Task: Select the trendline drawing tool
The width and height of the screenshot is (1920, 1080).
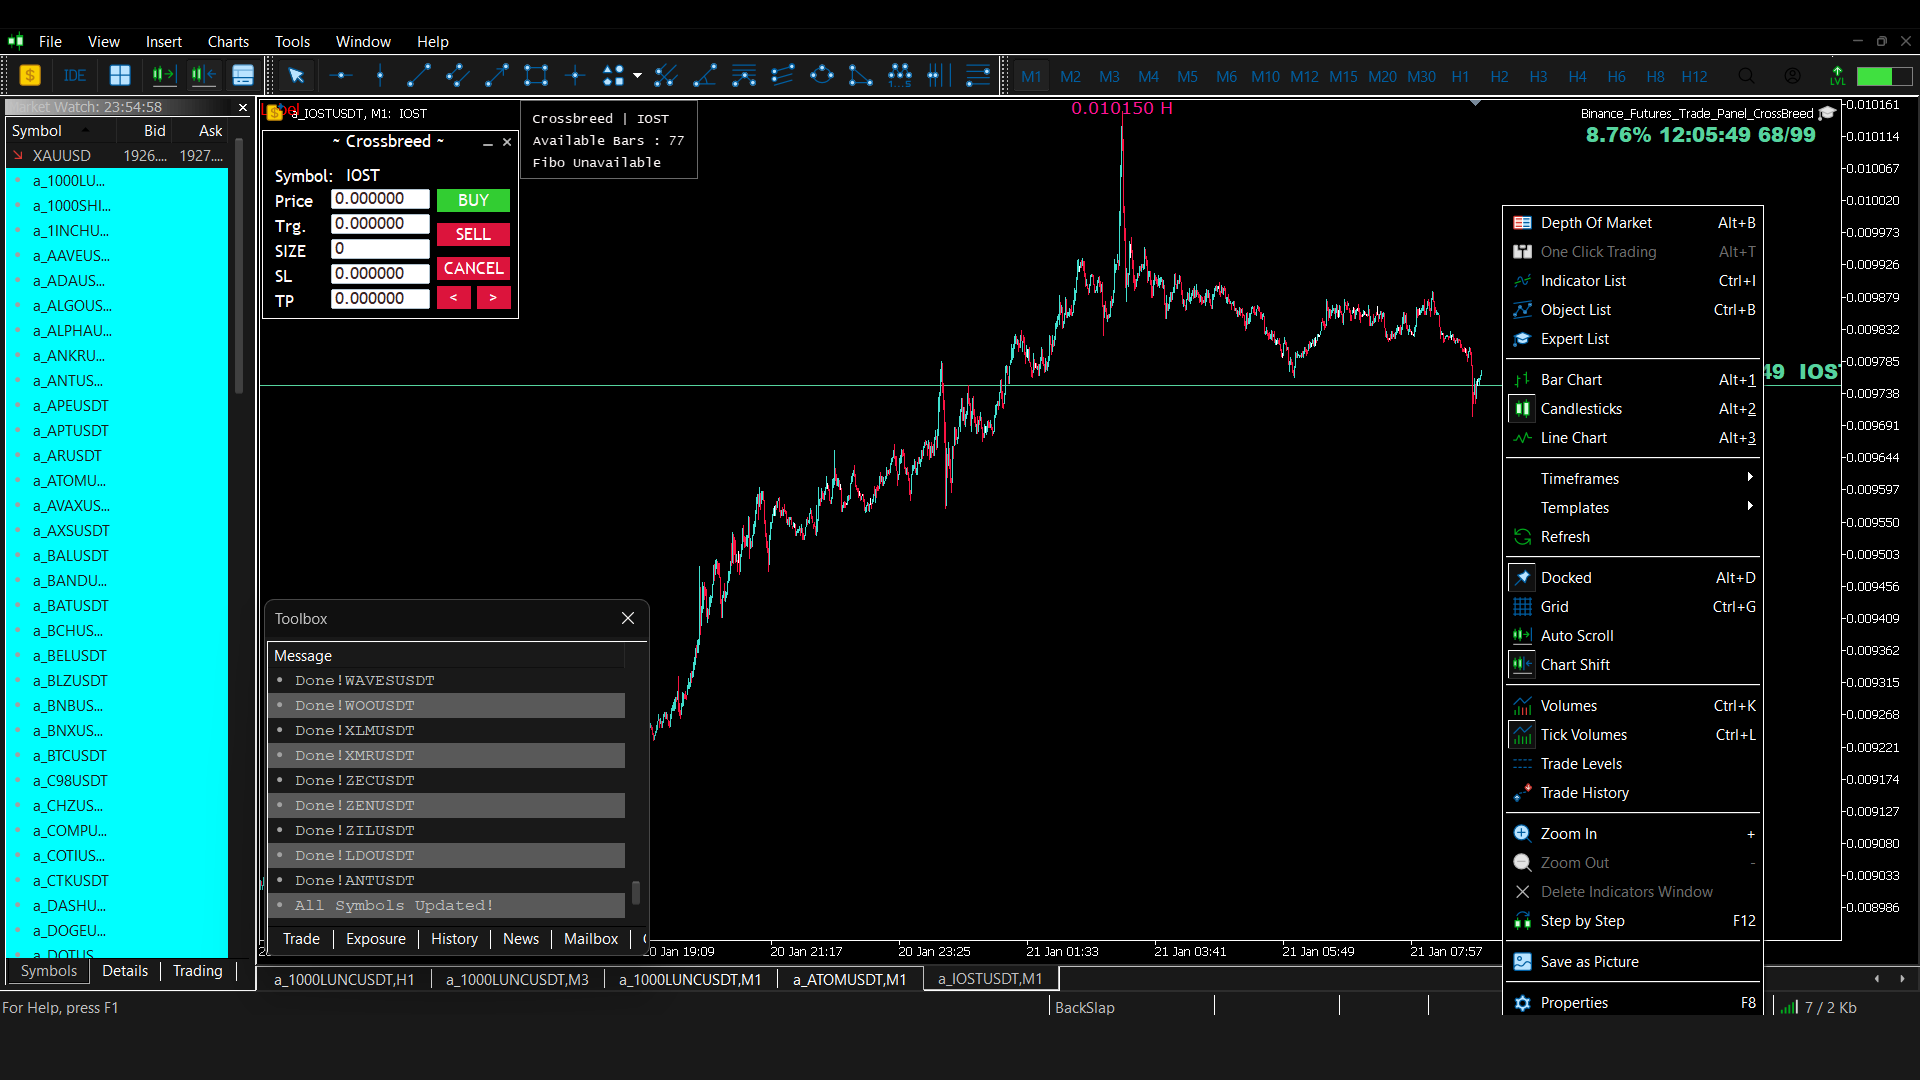Action: 419,75
